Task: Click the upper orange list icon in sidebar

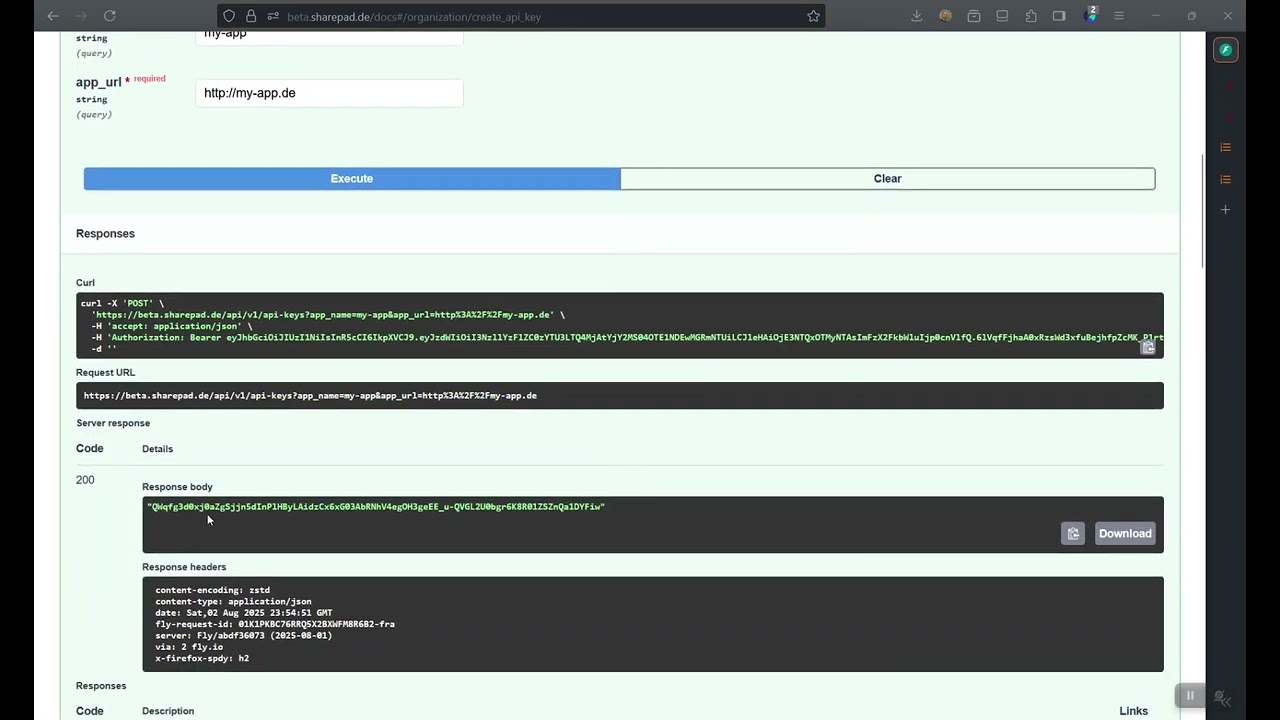Action: coord(1225,147)
